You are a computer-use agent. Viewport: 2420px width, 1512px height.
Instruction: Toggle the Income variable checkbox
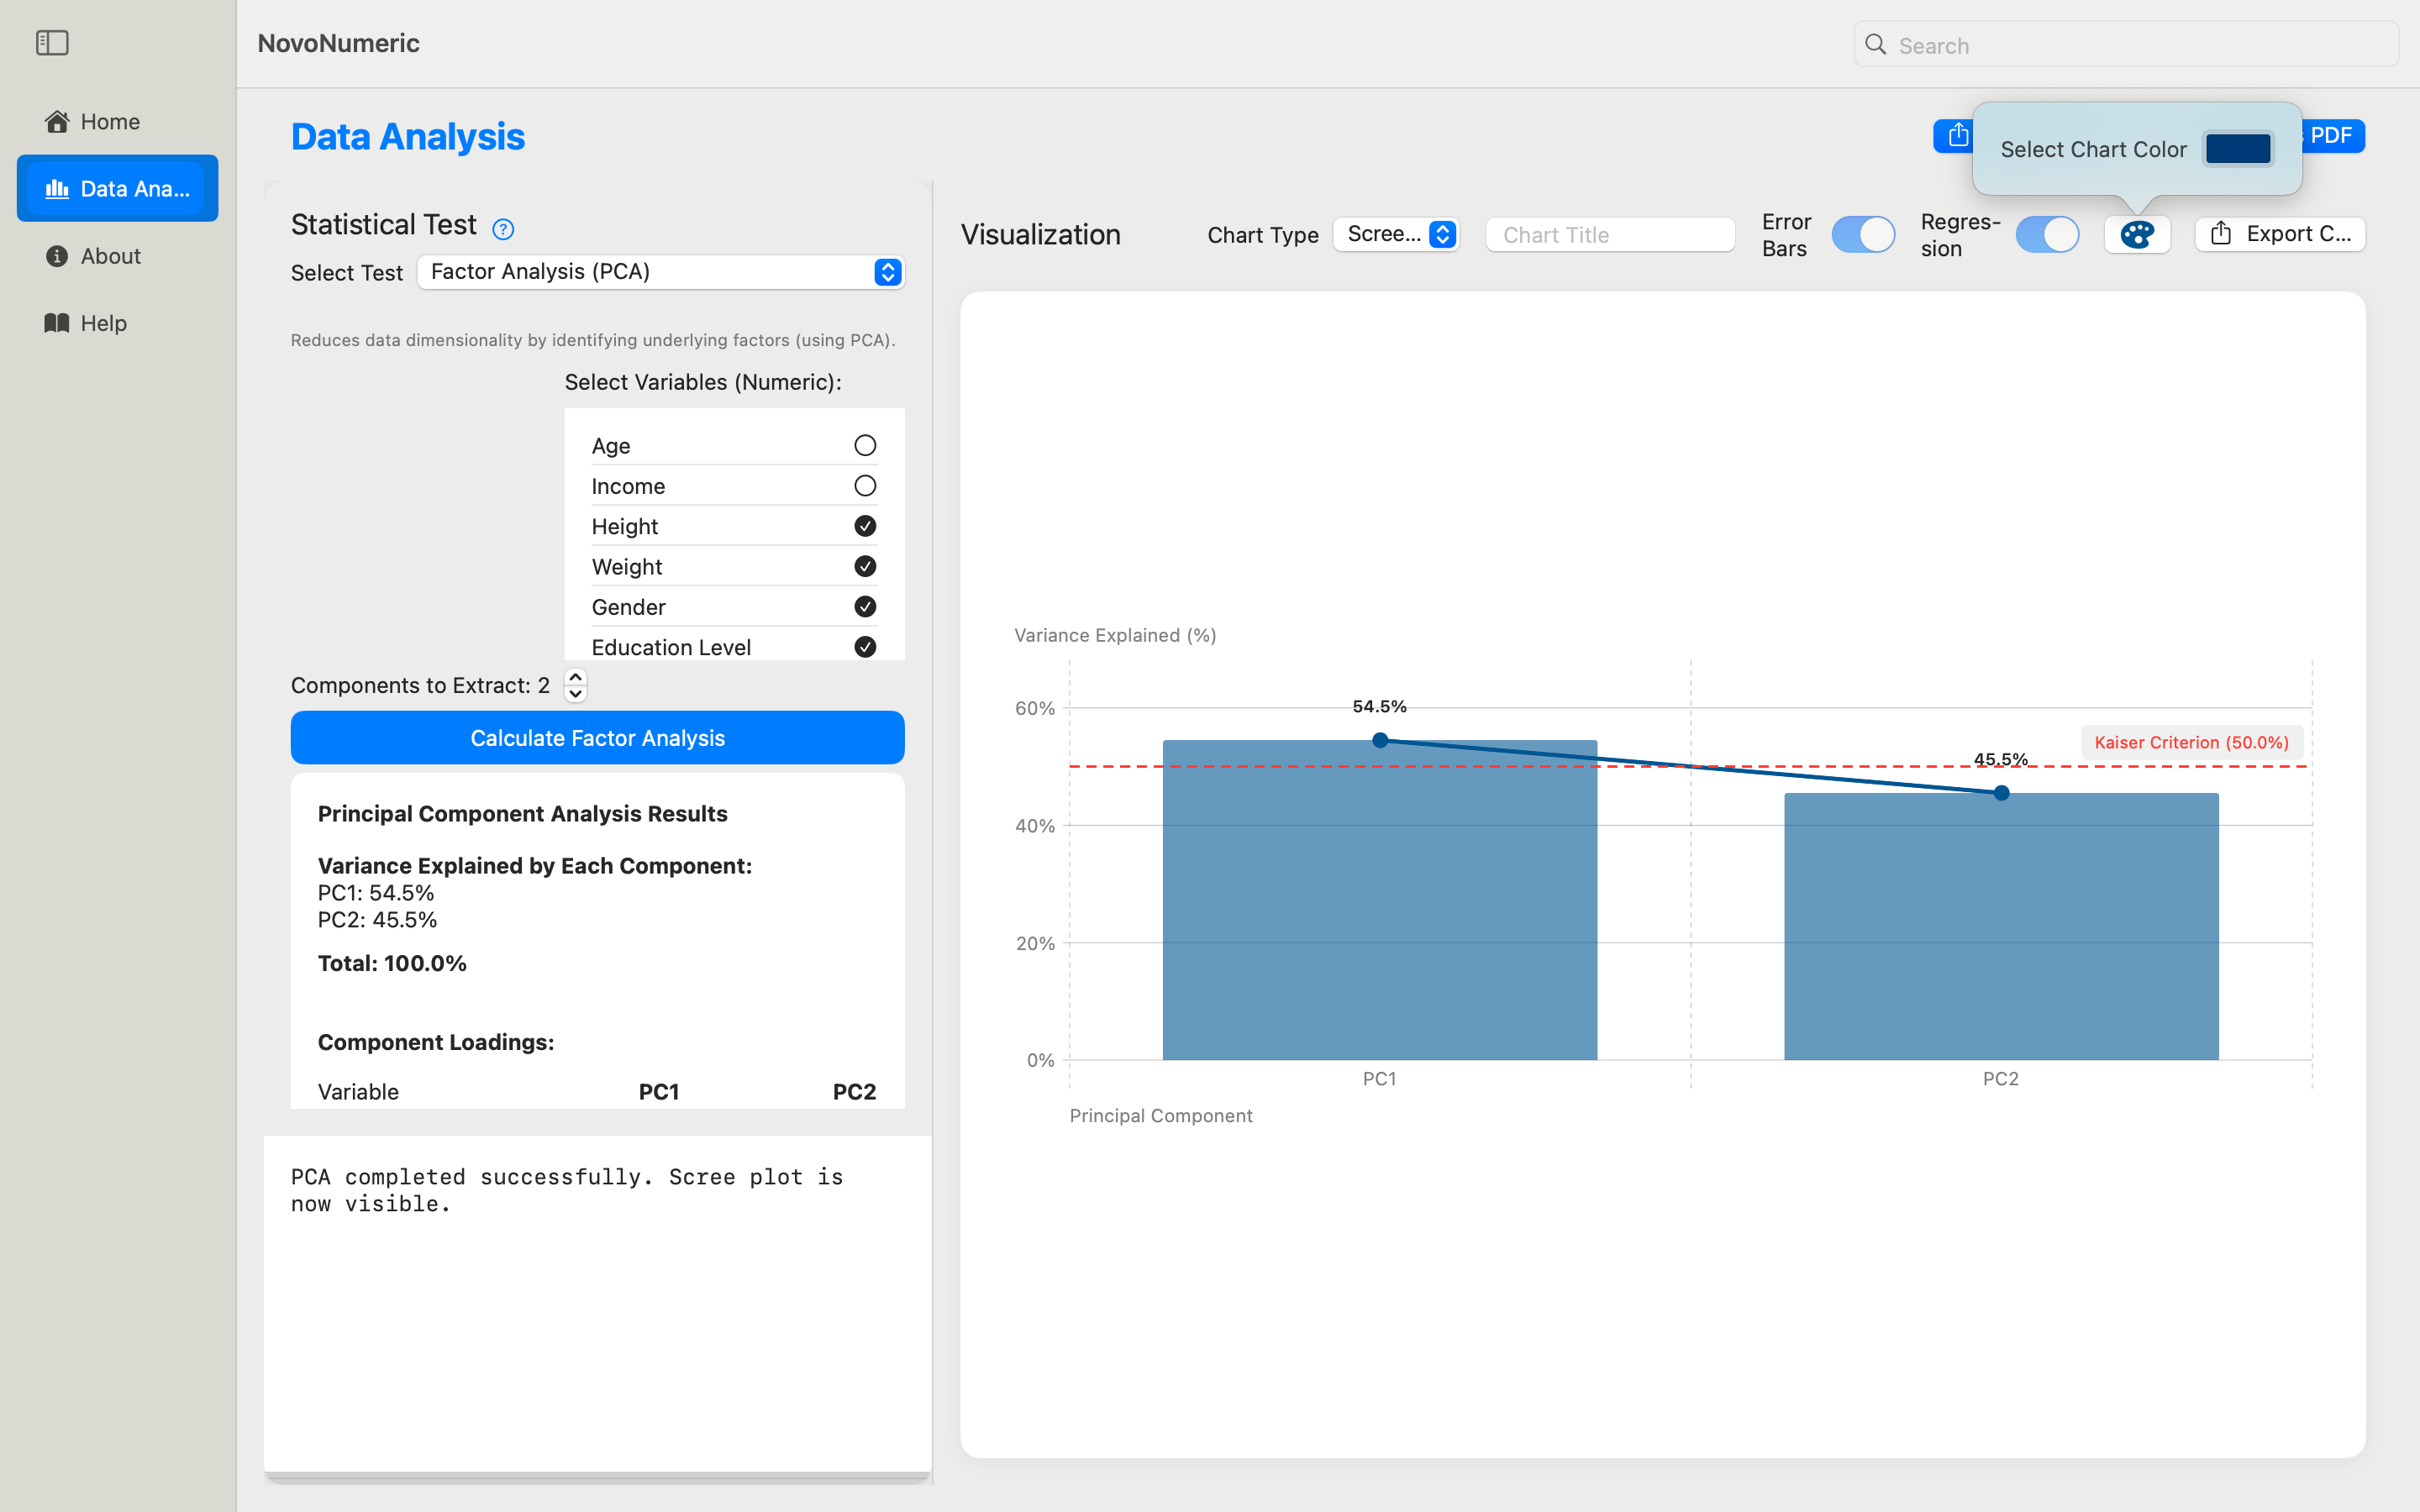(x=865, y=485)
